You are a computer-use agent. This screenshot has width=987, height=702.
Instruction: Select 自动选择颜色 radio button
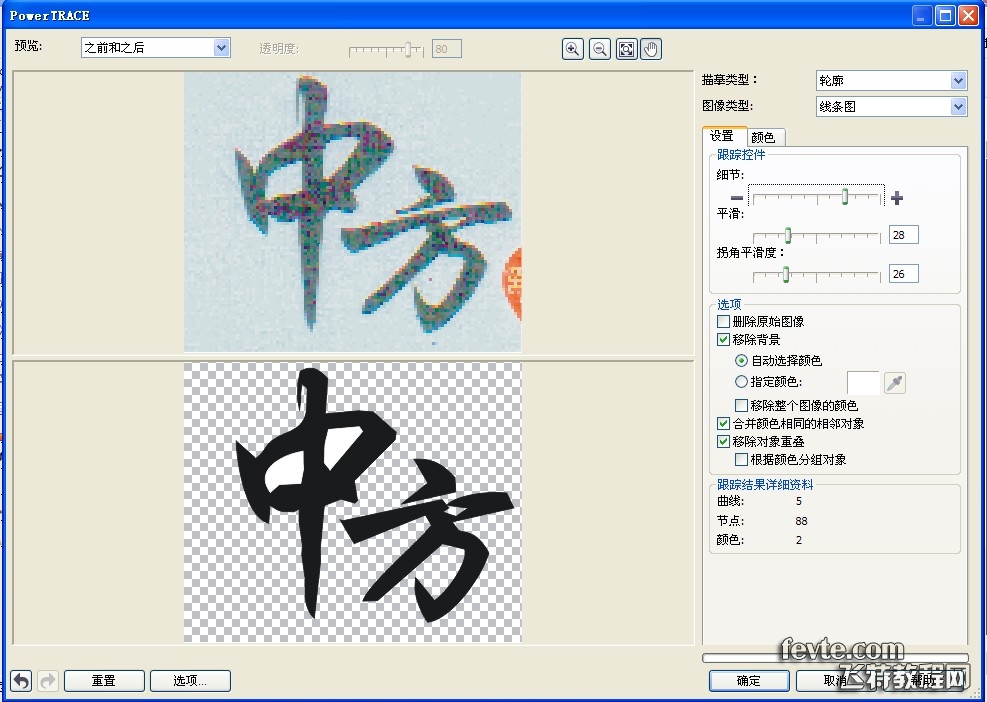point(742,361)
